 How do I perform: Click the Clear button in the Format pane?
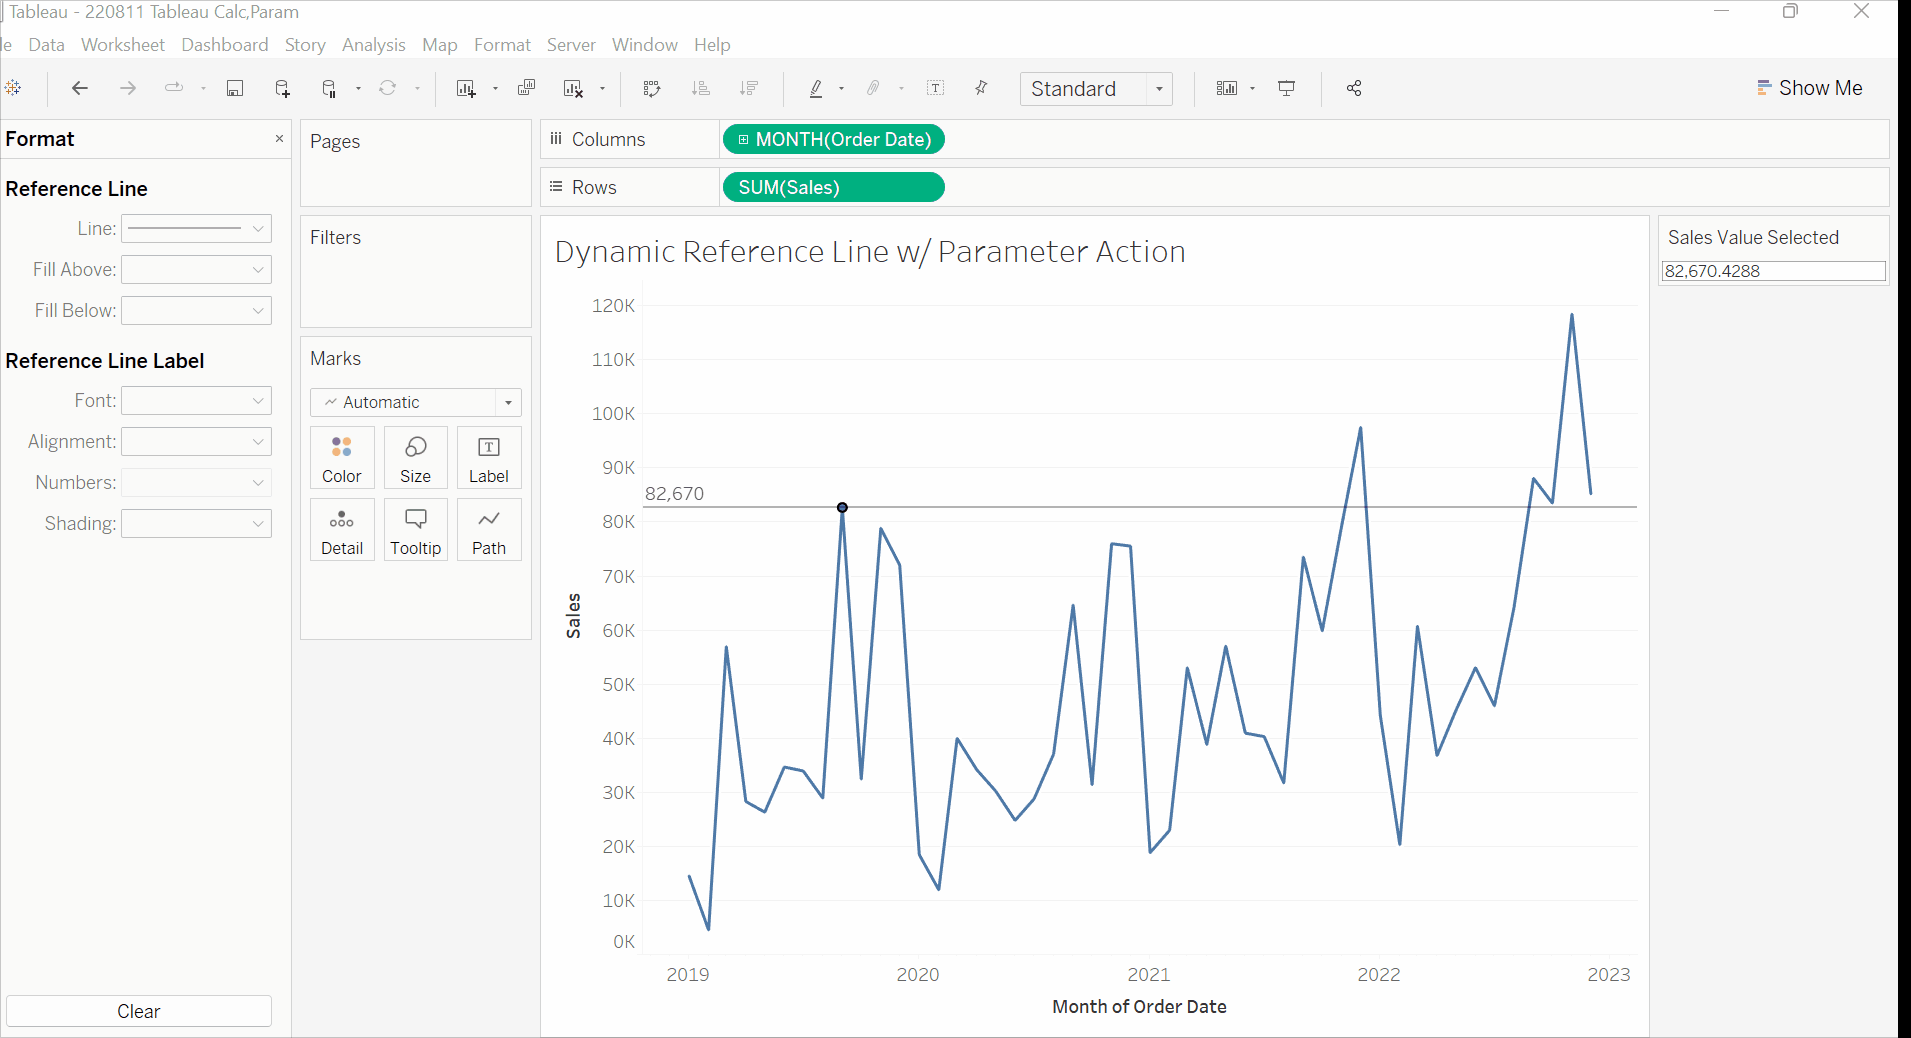138,1011
